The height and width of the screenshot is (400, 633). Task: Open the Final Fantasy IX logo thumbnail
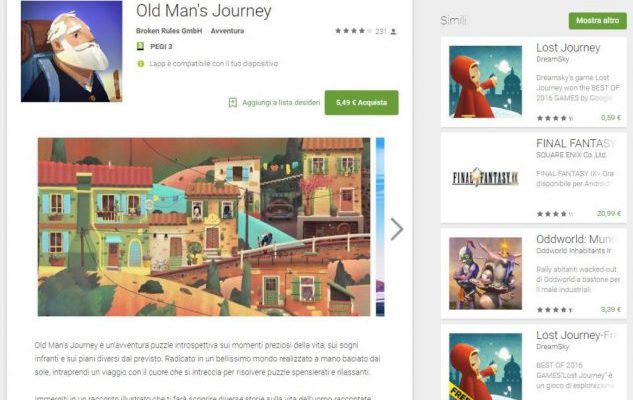coord(485,178)
